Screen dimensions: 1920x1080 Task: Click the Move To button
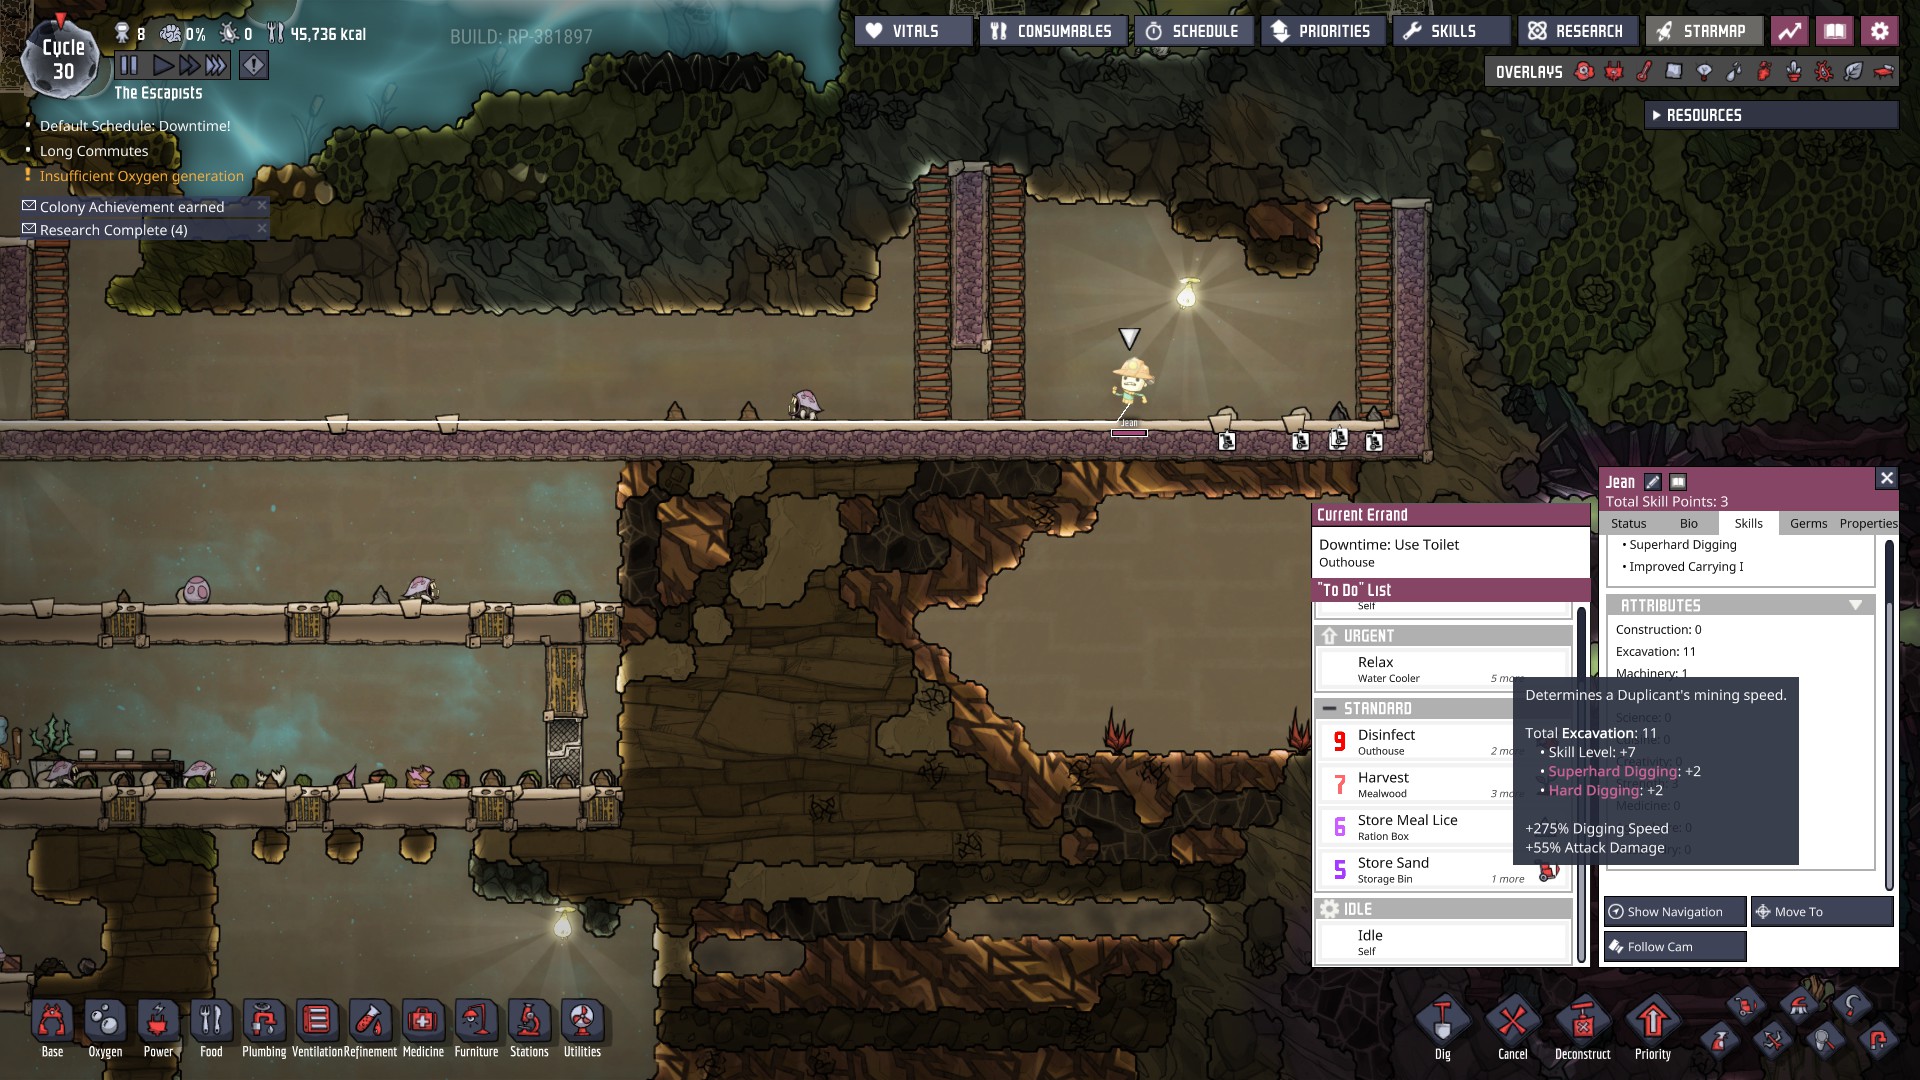tap(1821, 911)
